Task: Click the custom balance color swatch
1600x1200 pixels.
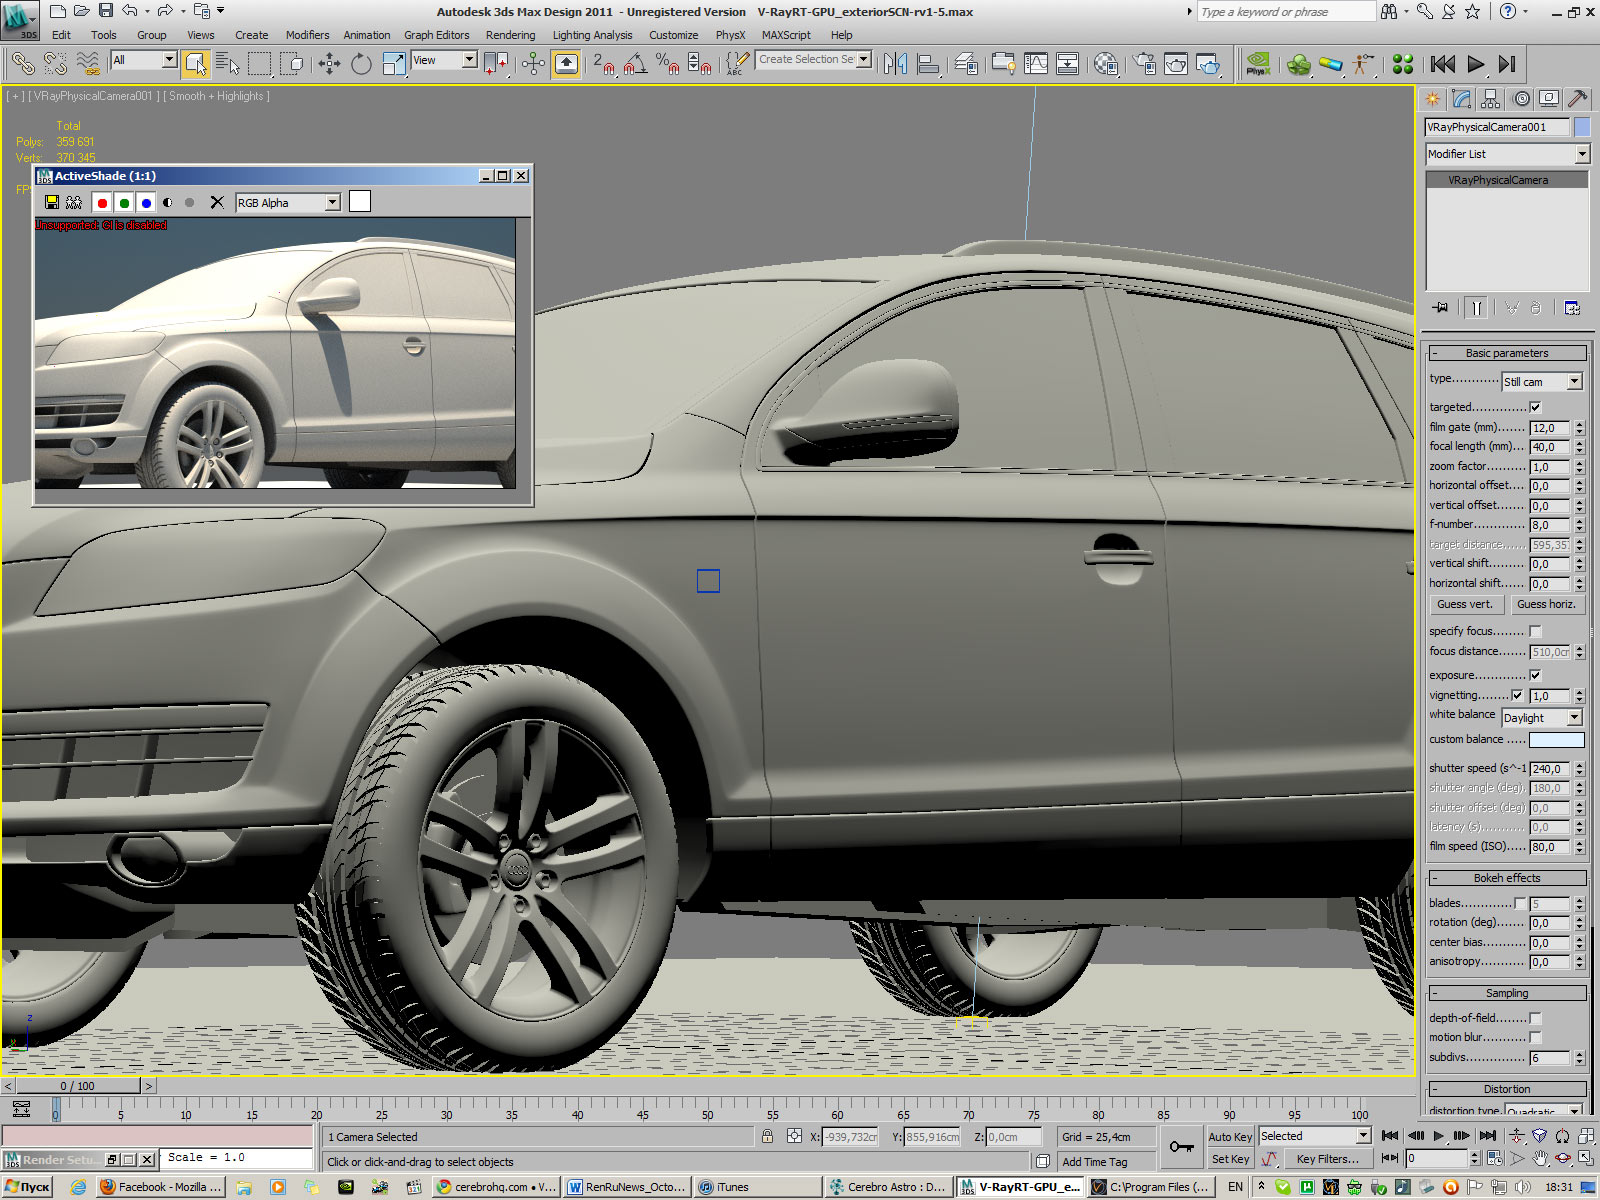Action: coord(1556,740)
